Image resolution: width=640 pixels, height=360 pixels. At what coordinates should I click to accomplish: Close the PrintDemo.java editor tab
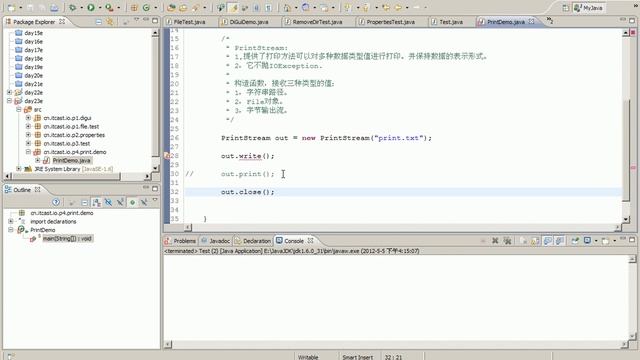531,21
